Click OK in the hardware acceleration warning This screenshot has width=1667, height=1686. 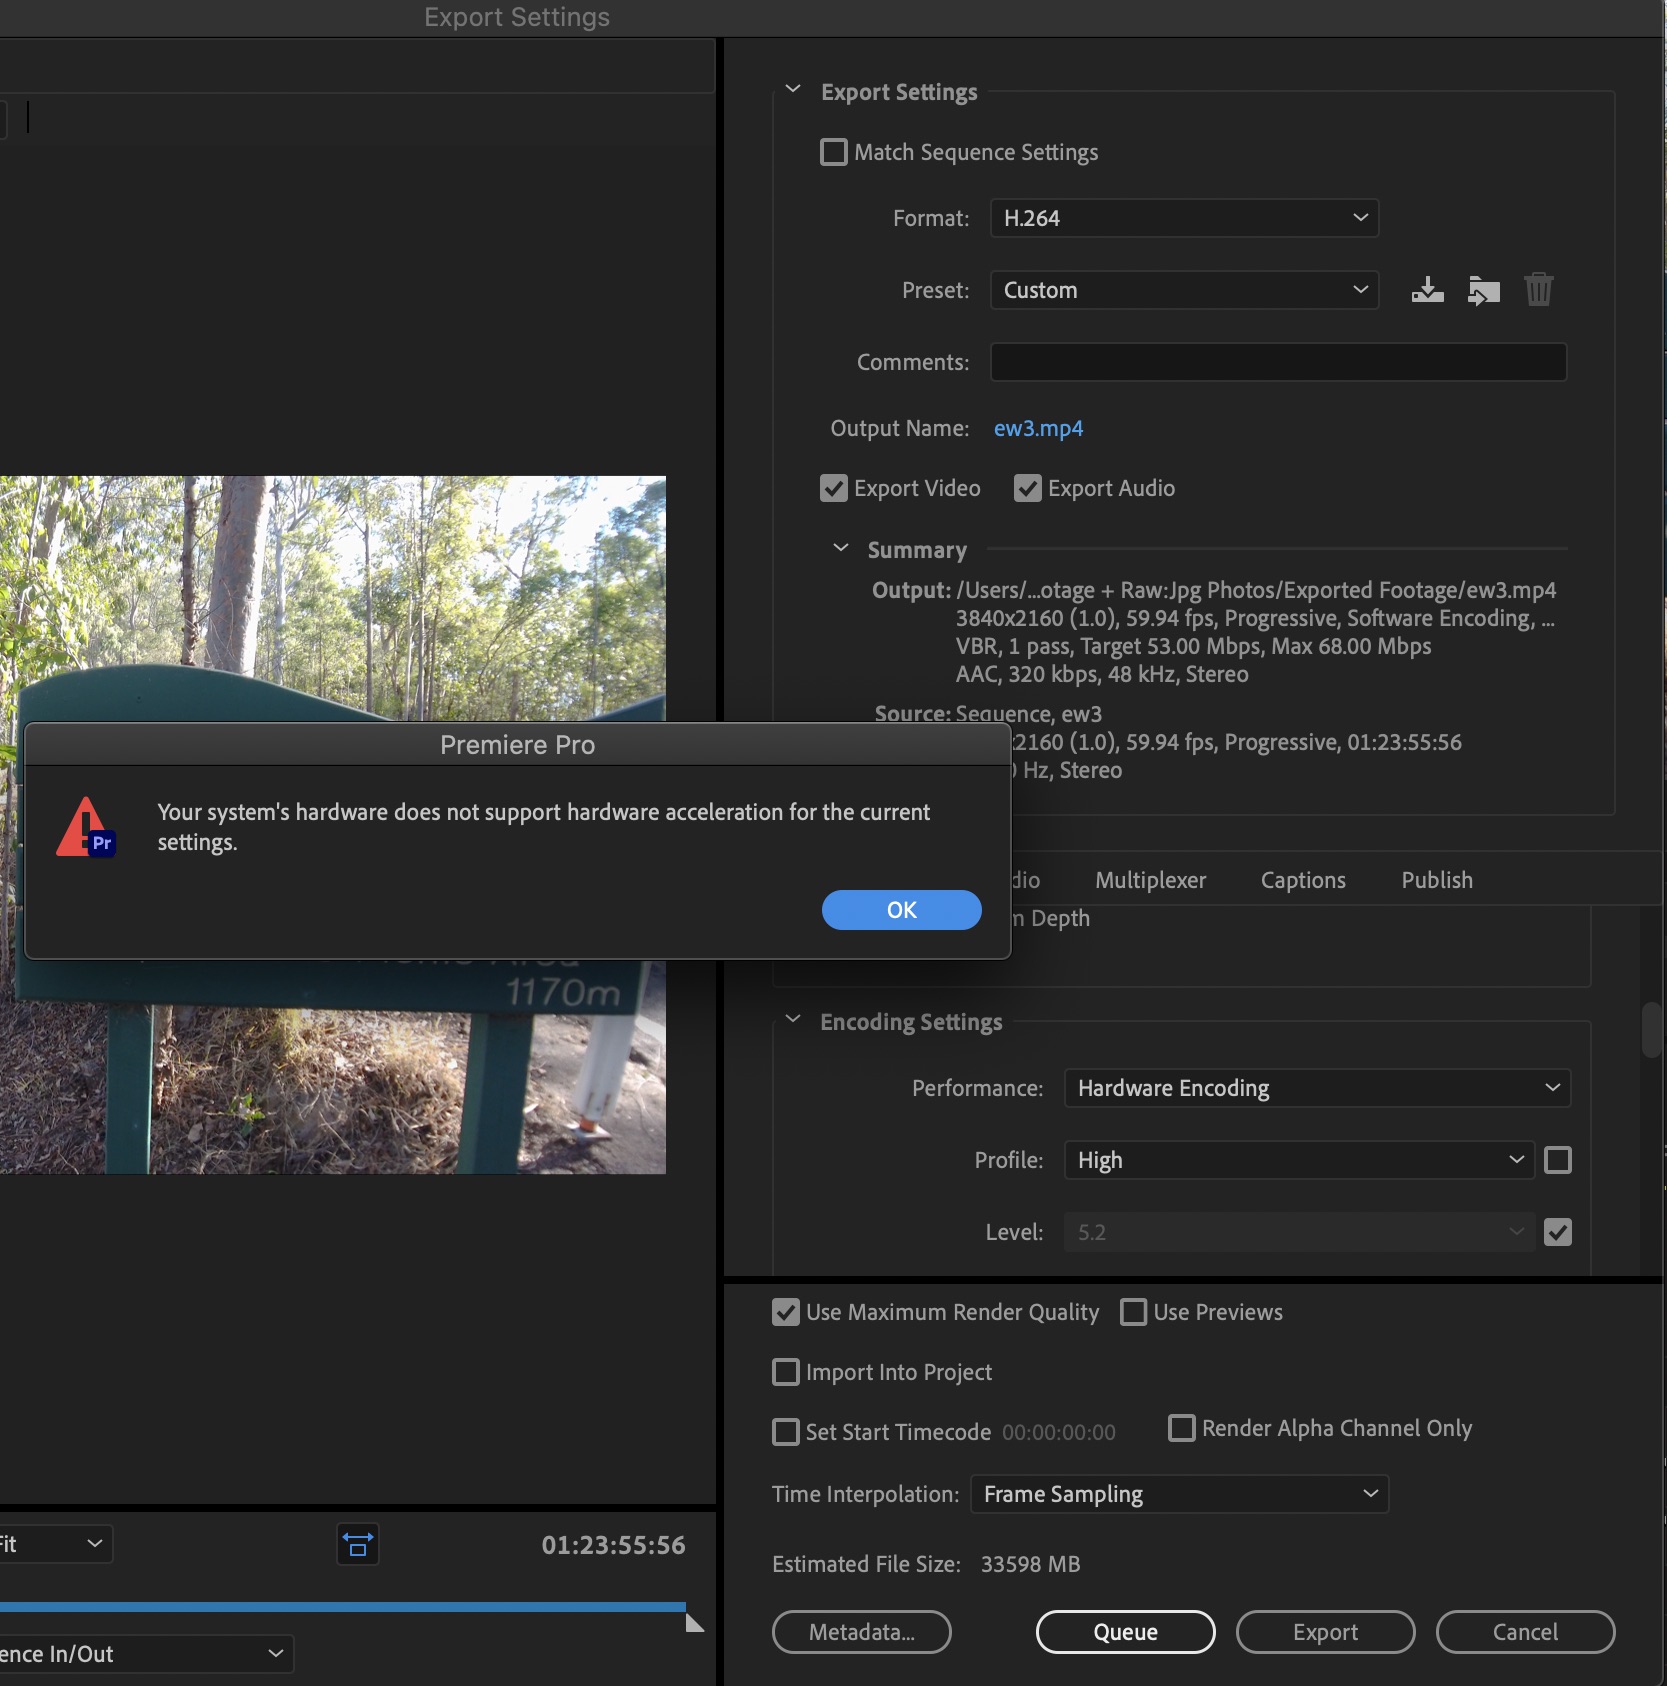pos(900,910)
